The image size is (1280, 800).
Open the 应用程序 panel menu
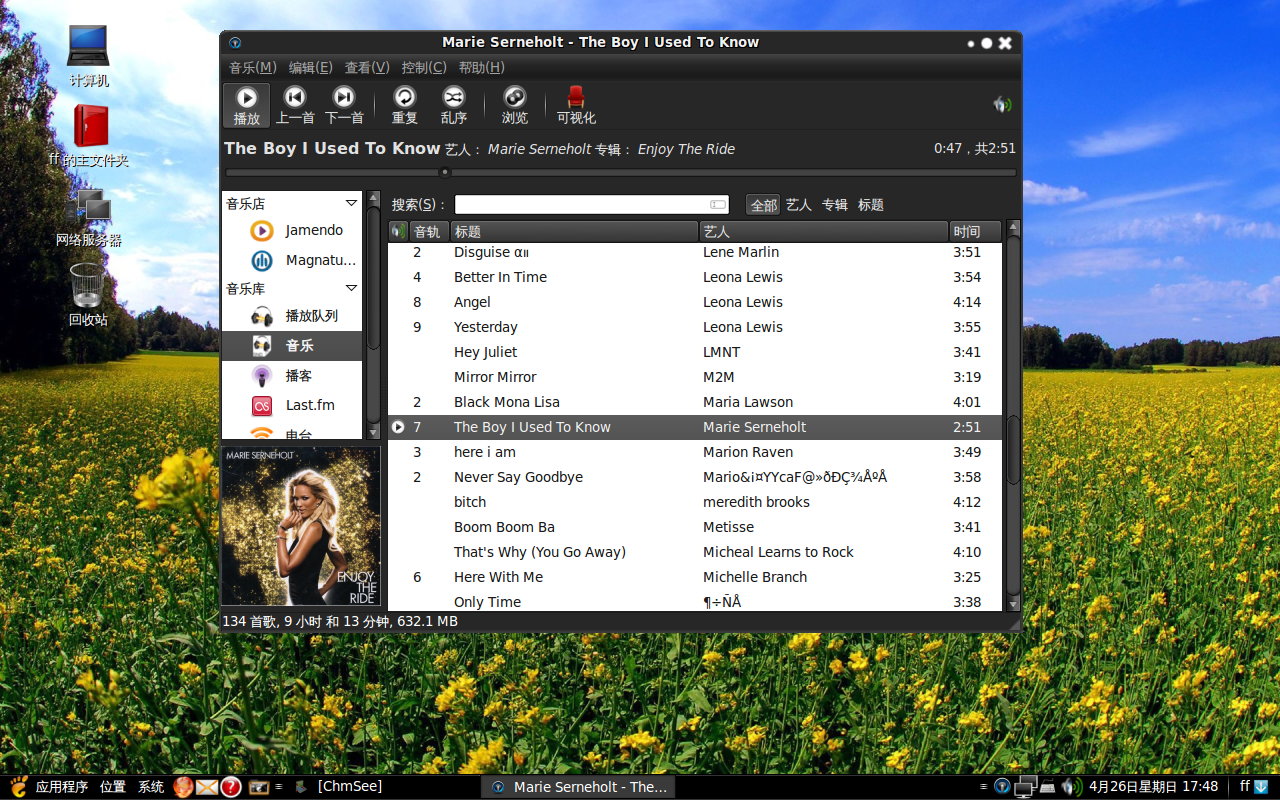[62, 787]
